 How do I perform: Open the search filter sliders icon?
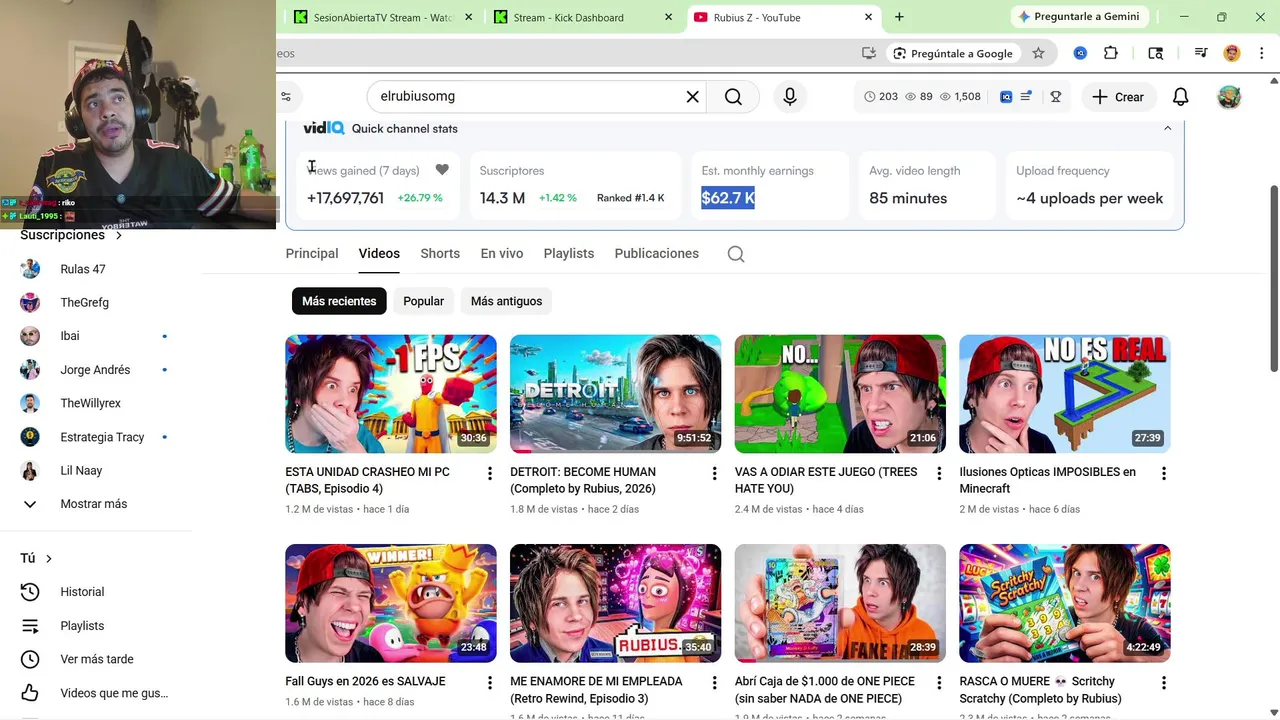click(x=286, y=97)
